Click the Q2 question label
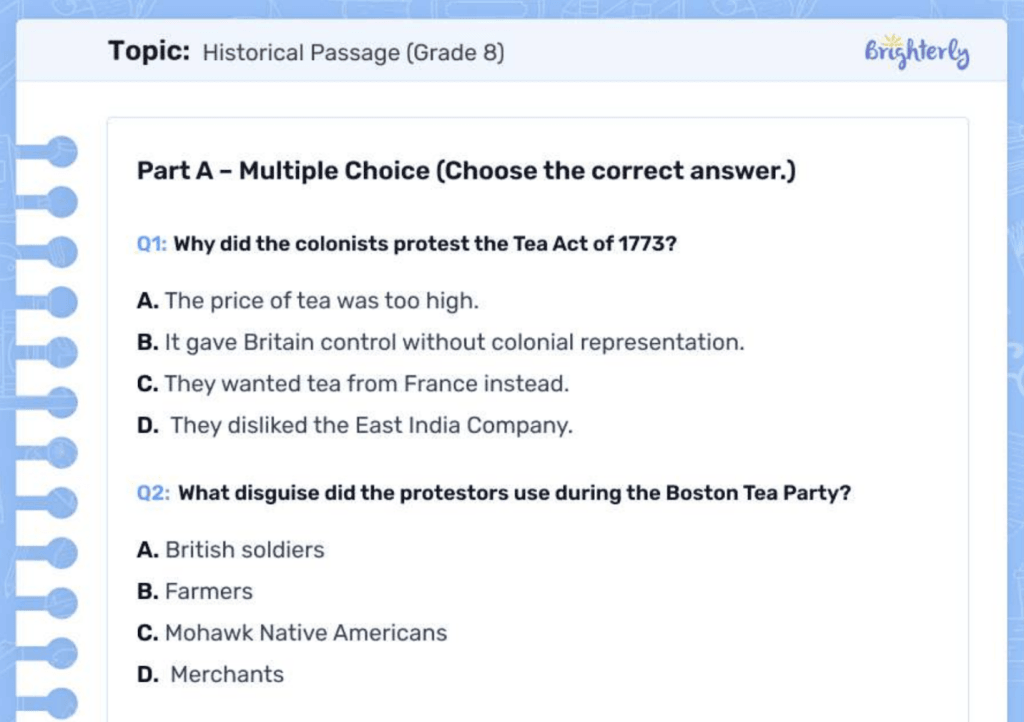The image size is (1024, 722). point(153,493)
